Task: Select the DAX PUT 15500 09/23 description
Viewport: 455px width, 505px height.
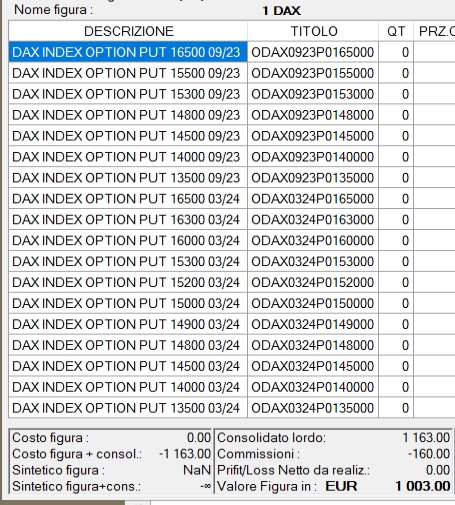Action: click(128, 73)
